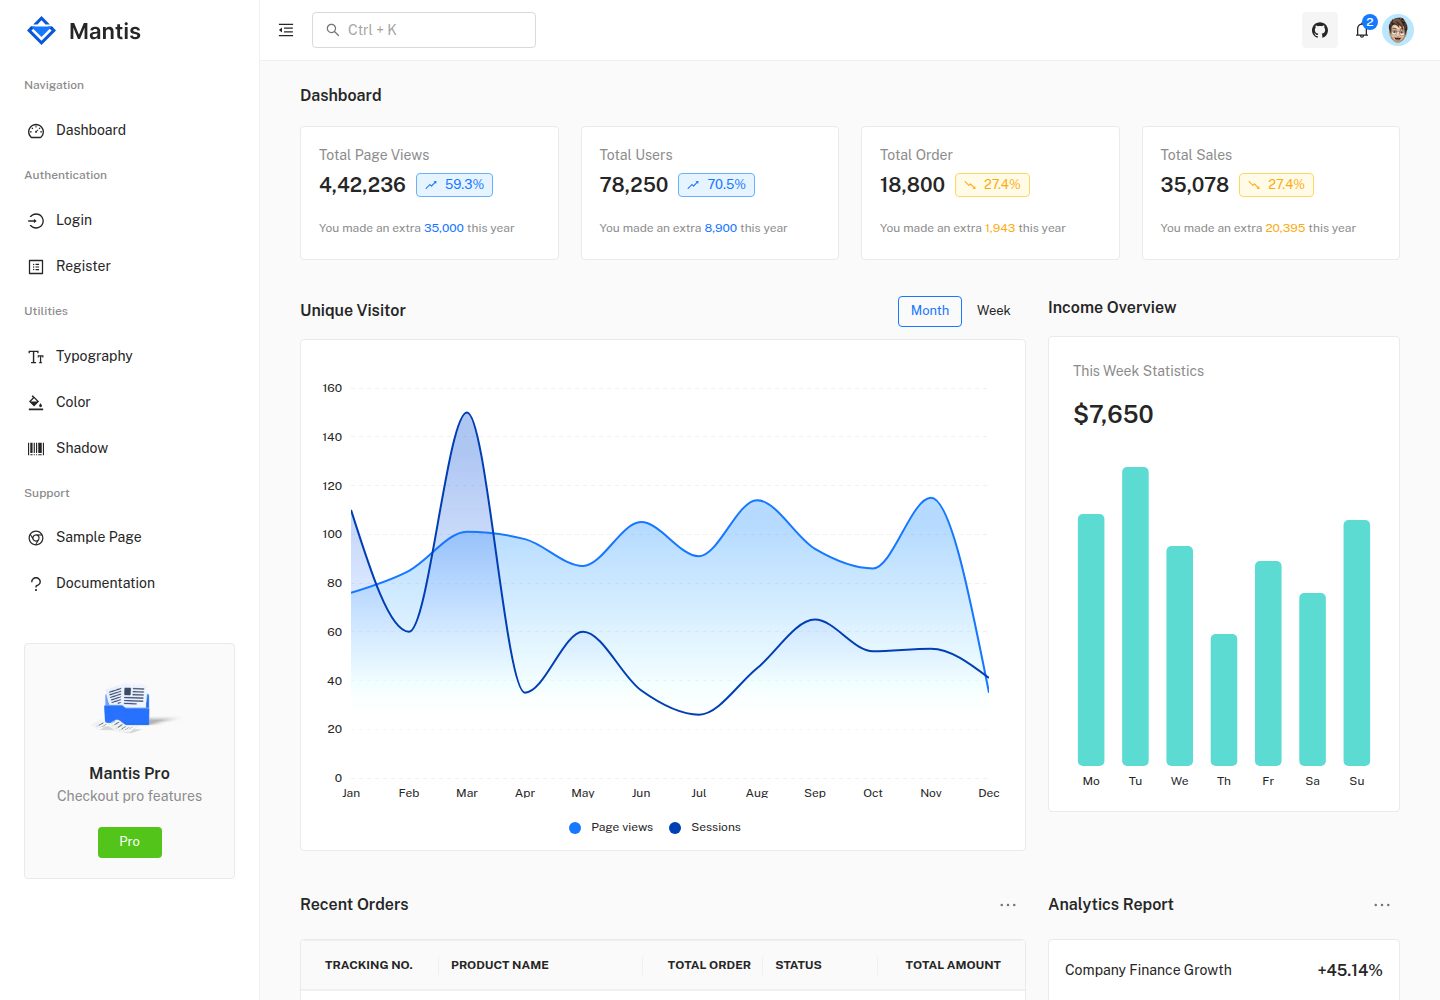1440x1000 pixels.
Task: Click the TOTAL AMOUNT column header
Action: 953,966
